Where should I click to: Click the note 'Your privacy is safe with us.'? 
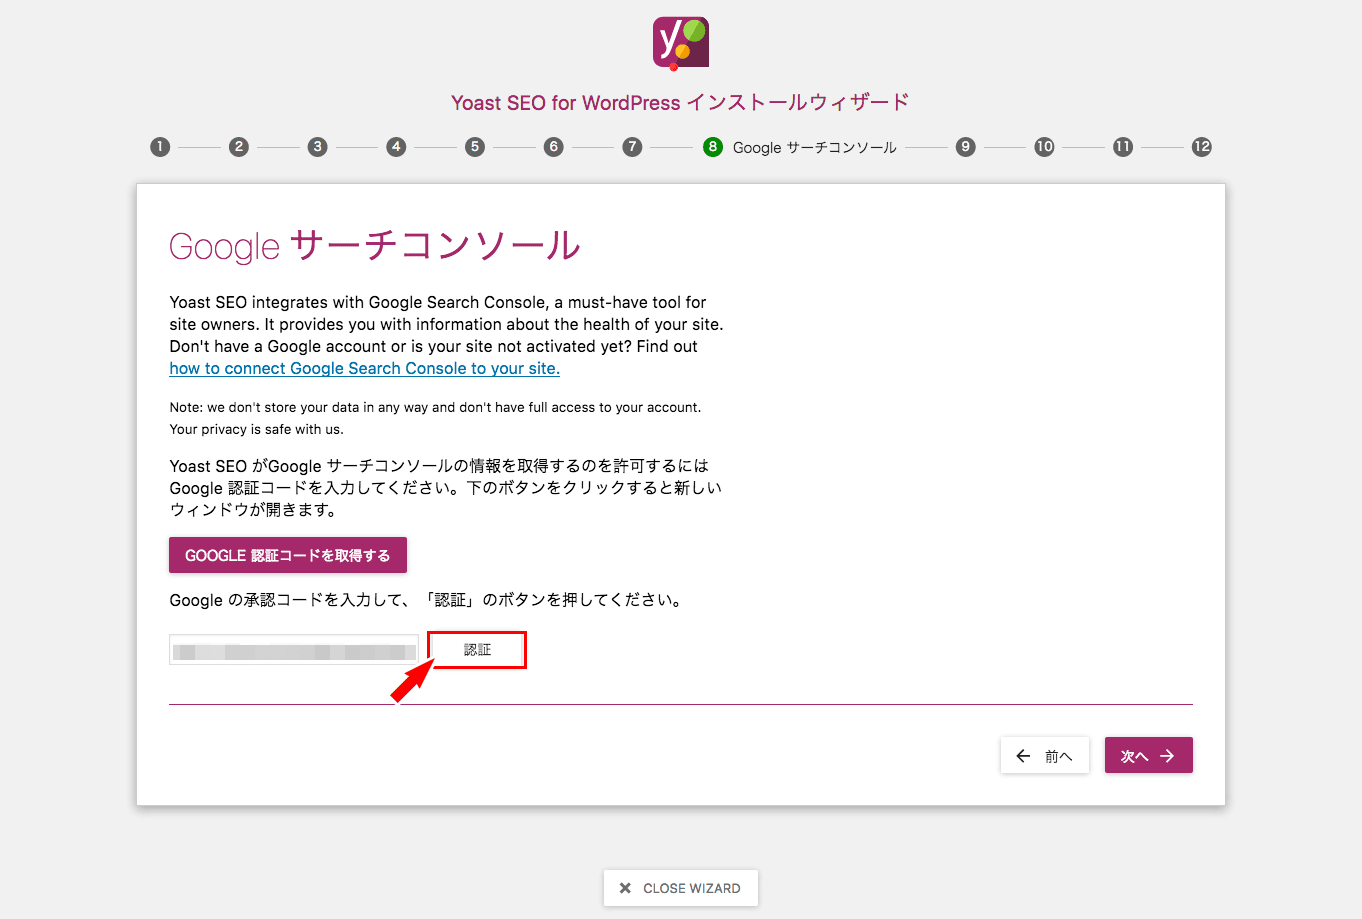coord(256,429)
